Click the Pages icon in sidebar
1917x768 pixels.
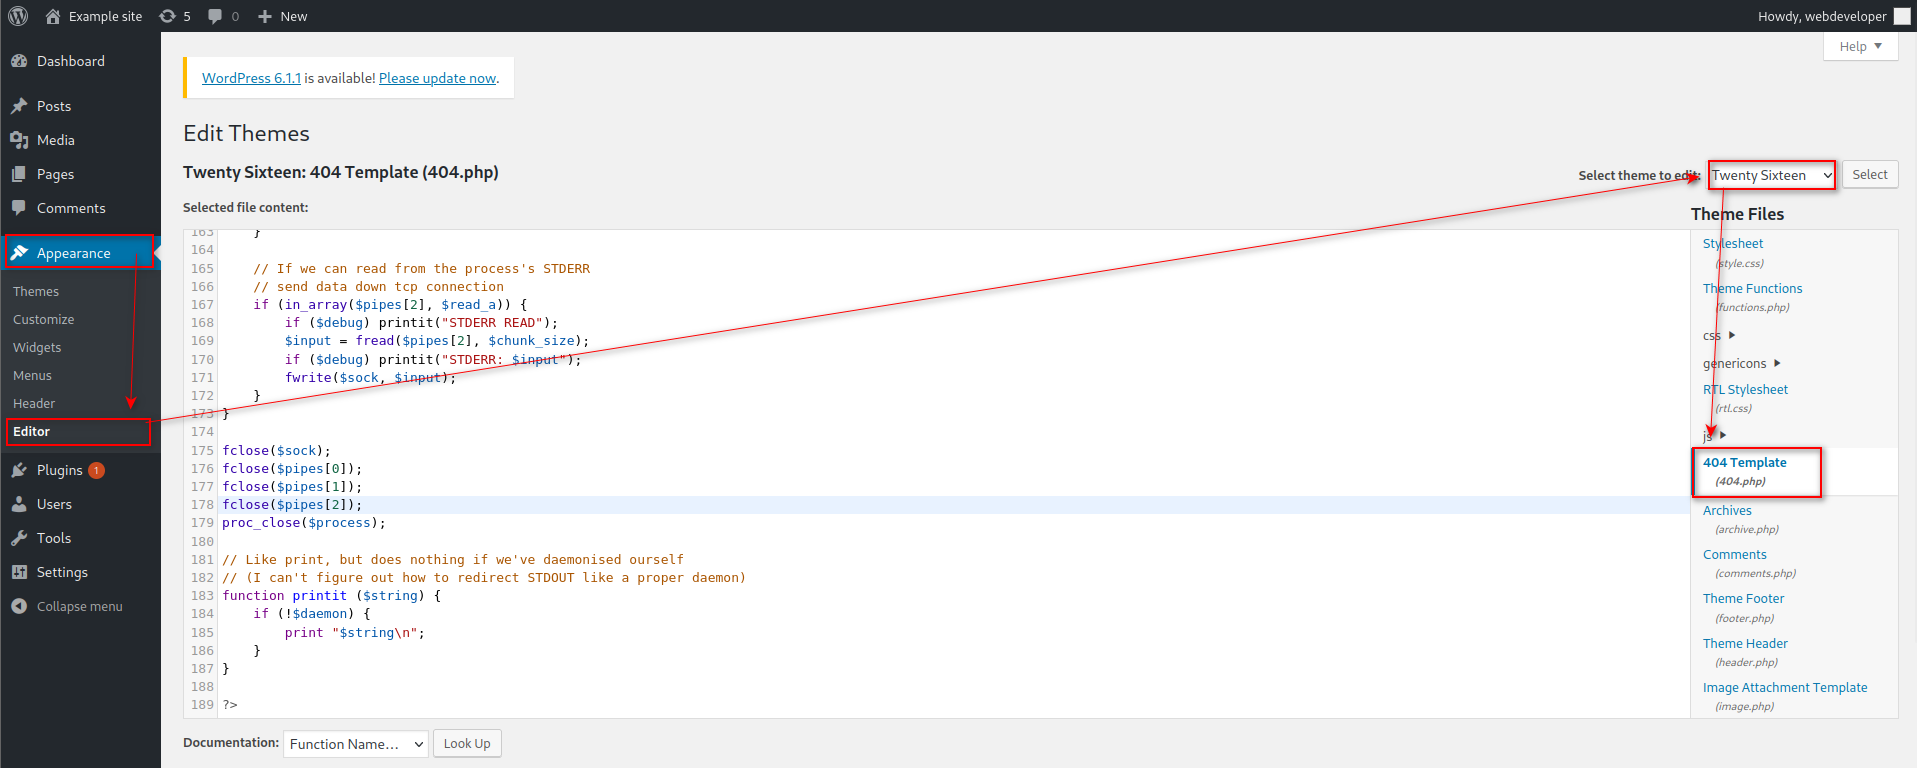(x=19, y=174)
